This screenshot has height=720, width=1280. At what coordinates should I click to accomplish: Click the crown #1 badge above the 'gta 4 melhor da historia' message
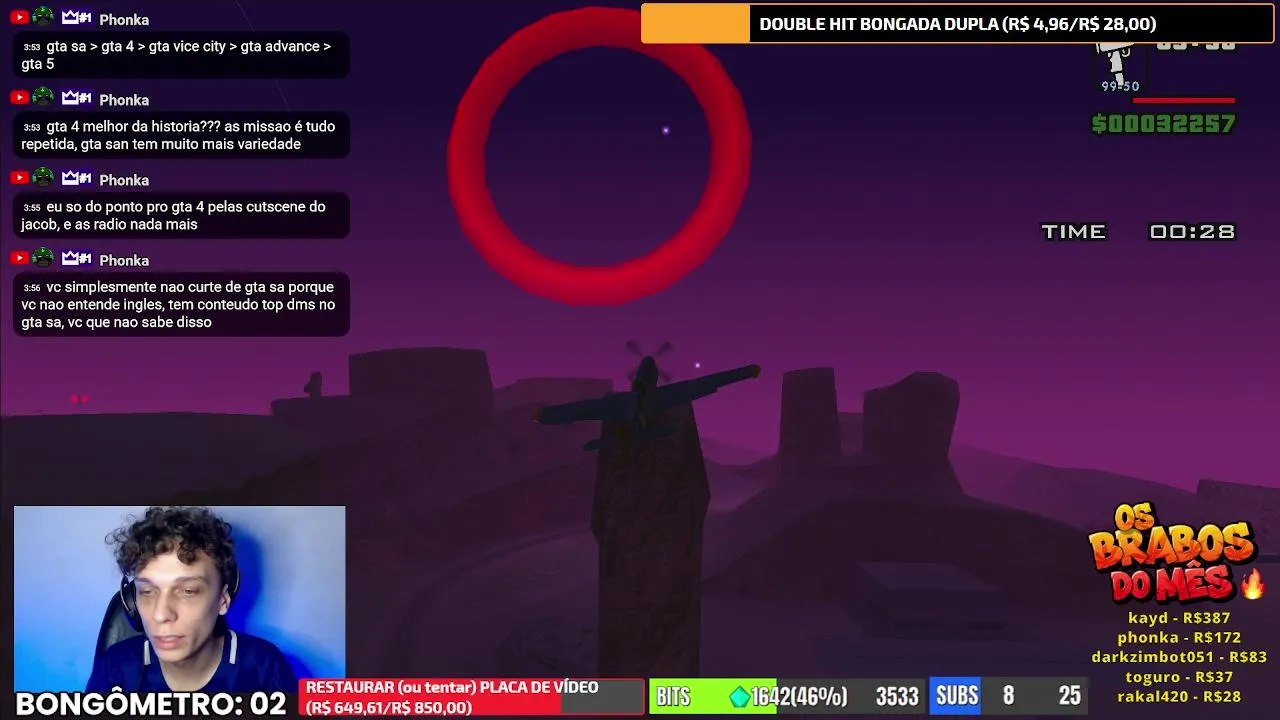[x=77, y=98]
